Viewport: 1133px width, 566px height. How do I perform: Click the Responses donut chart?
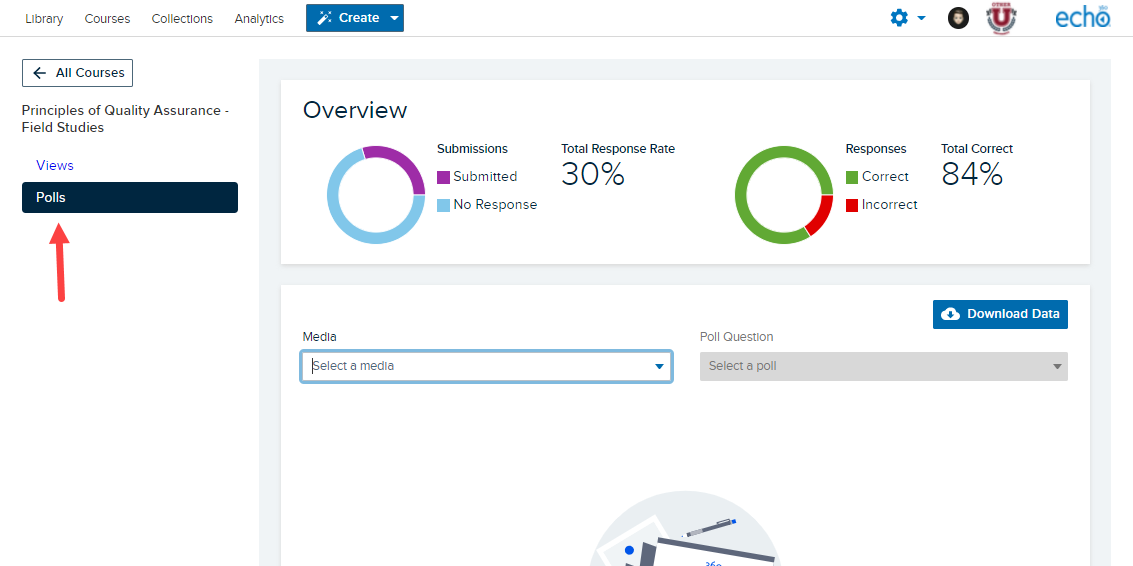[784, 194]
